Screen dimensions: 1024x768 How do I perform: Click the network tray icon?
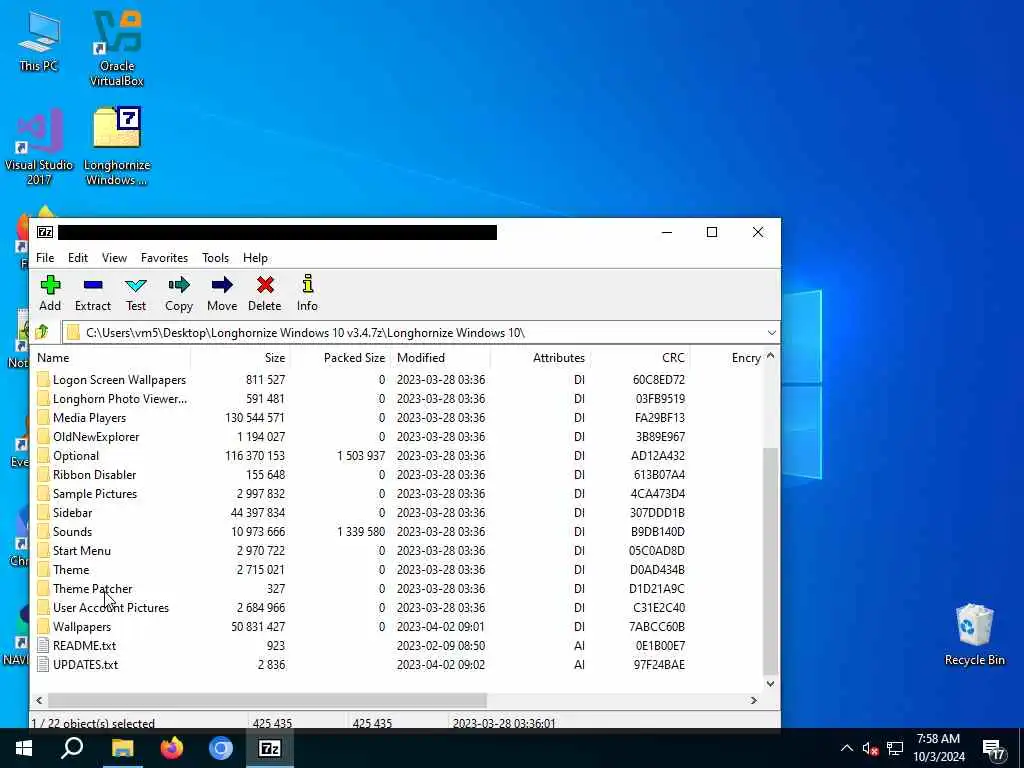click(895, 749)
